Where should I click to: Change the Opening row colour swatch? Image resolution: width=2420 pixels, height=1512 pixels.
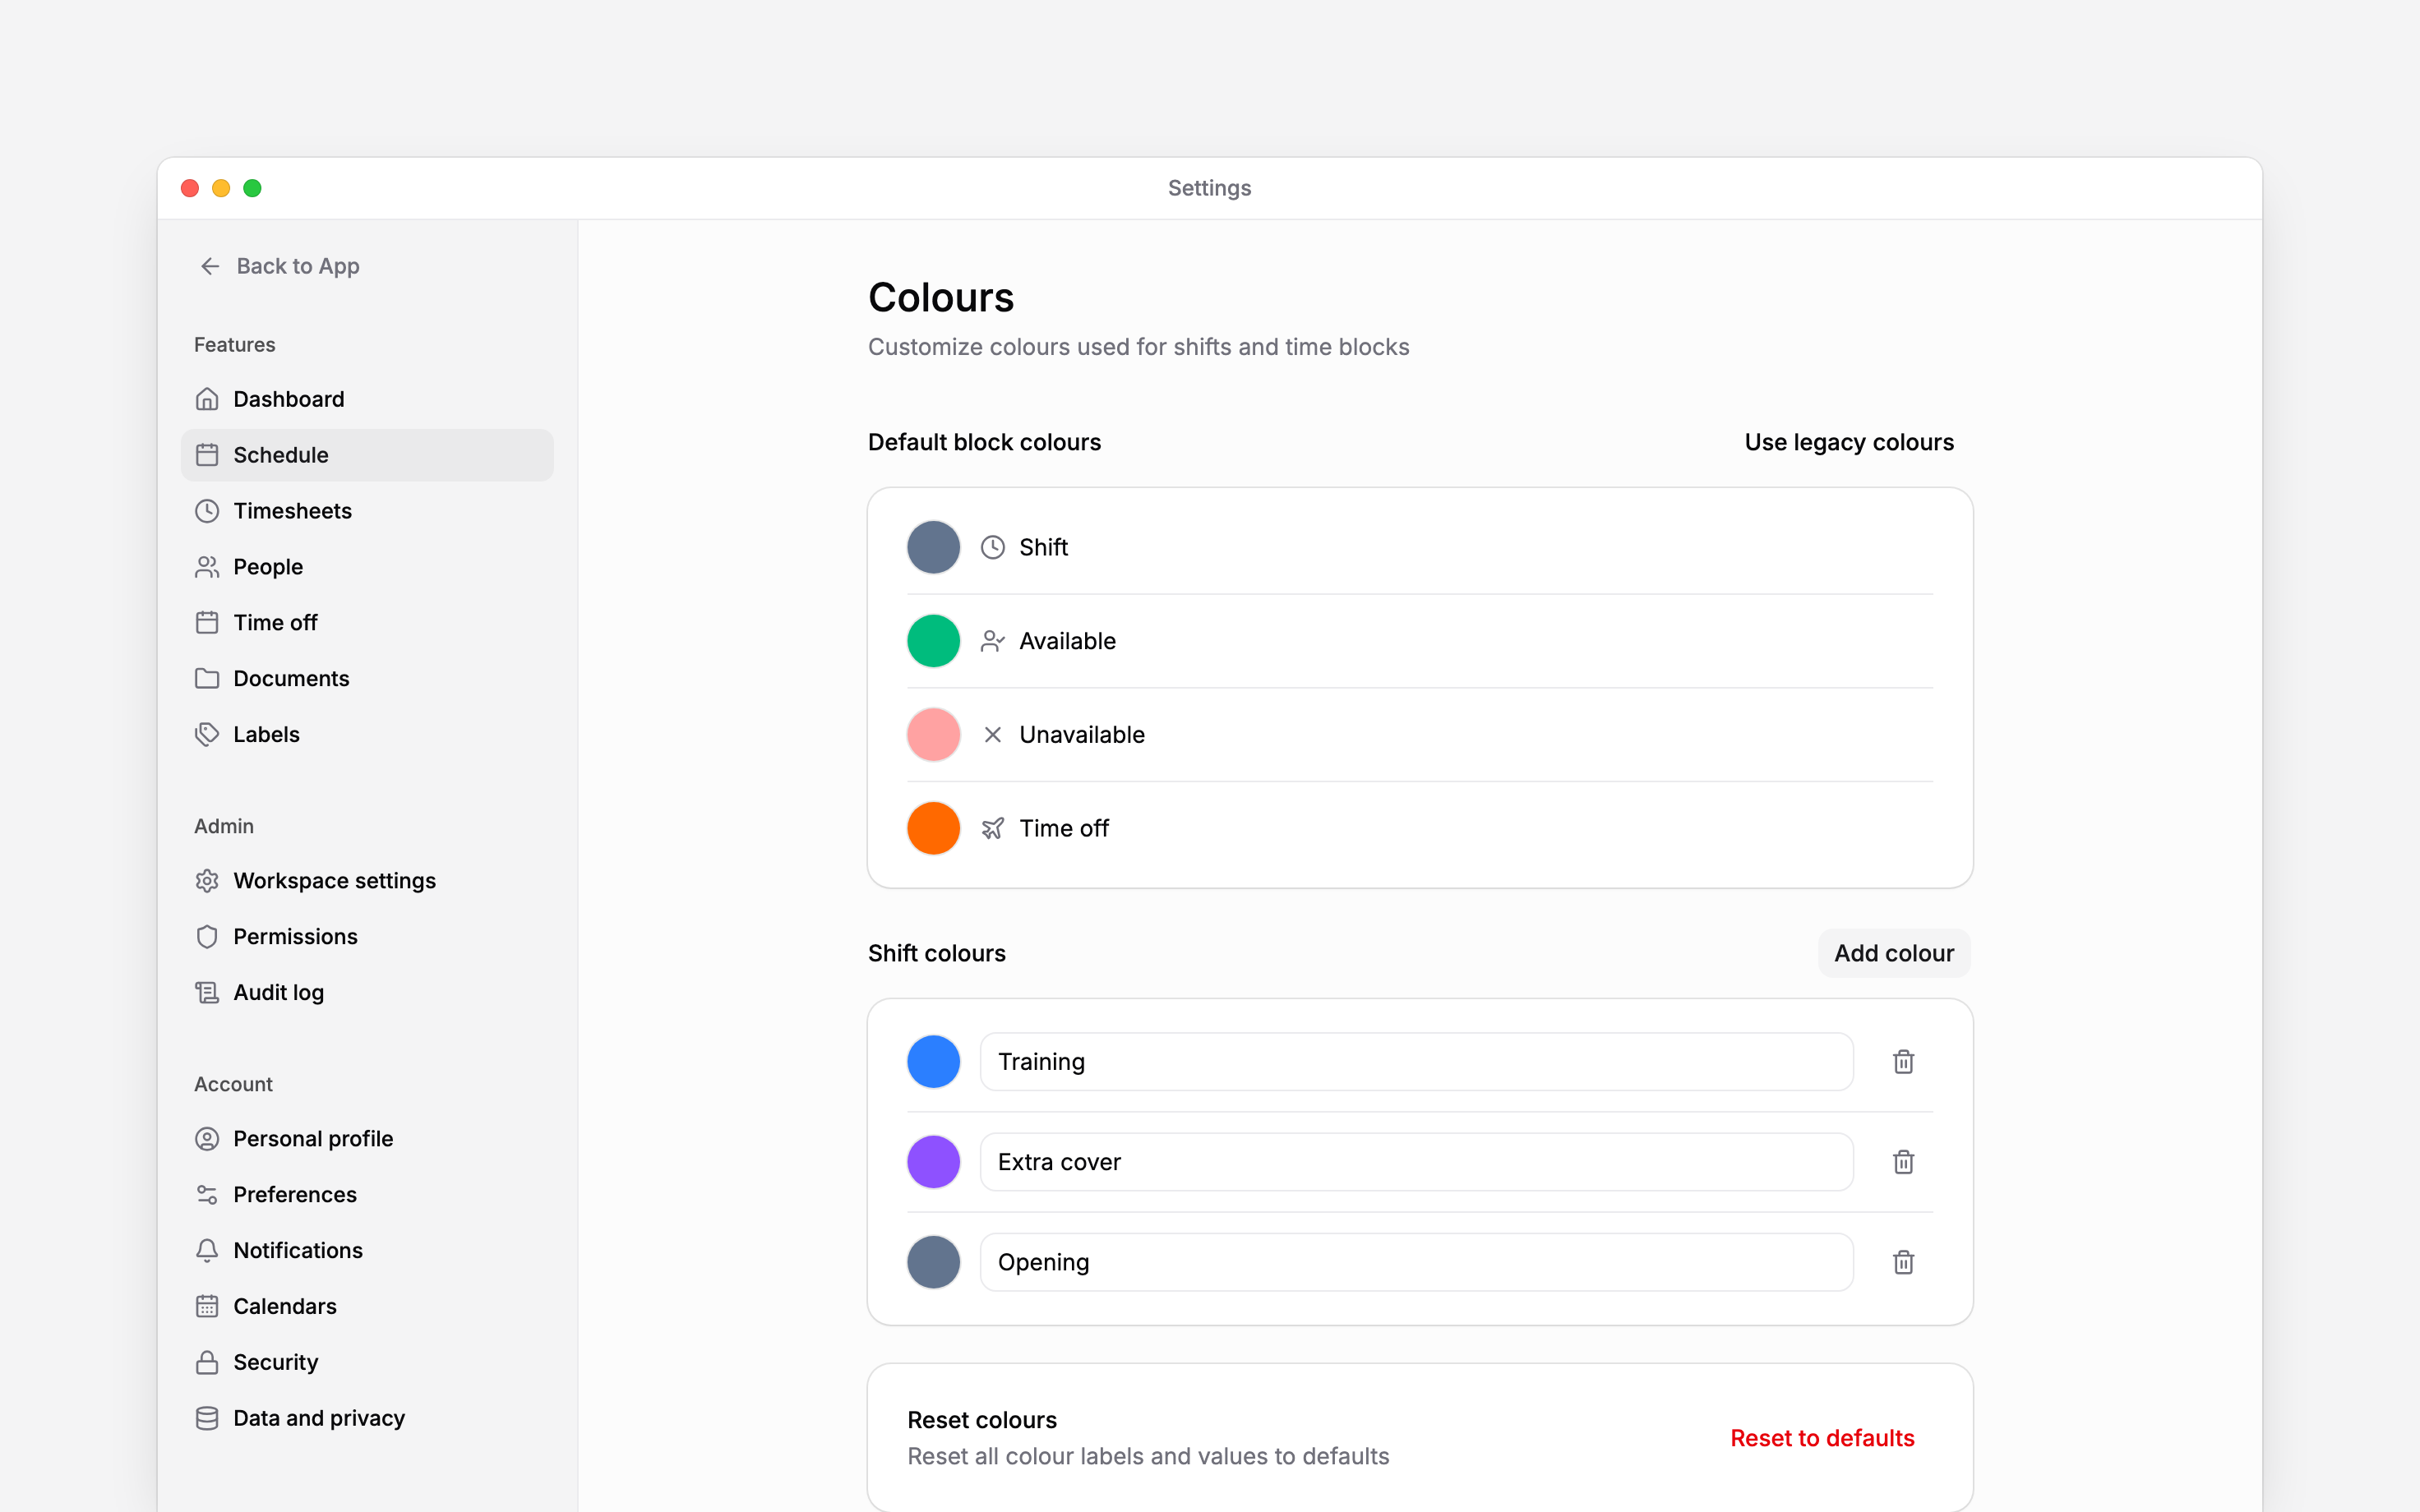point(933,1262)
